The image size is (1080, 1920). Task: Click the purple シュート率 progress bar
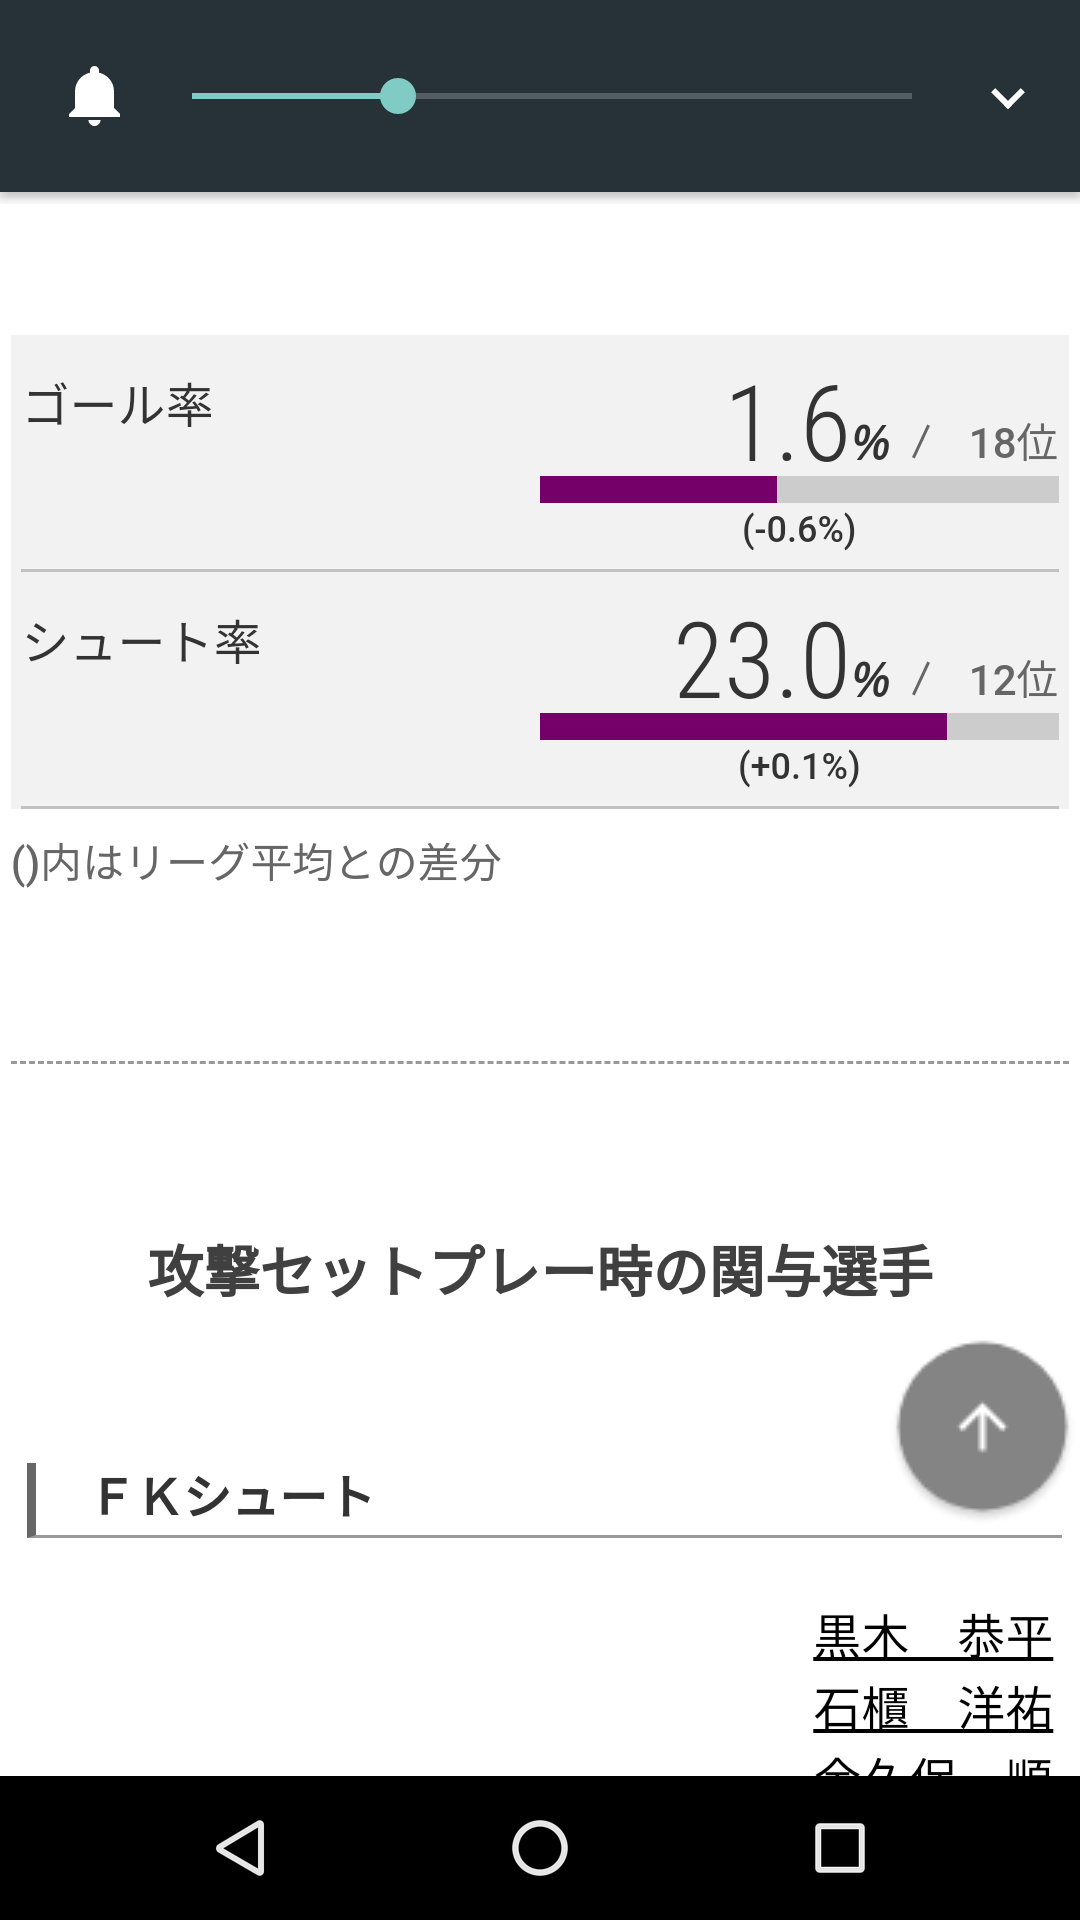click(742, 726)
